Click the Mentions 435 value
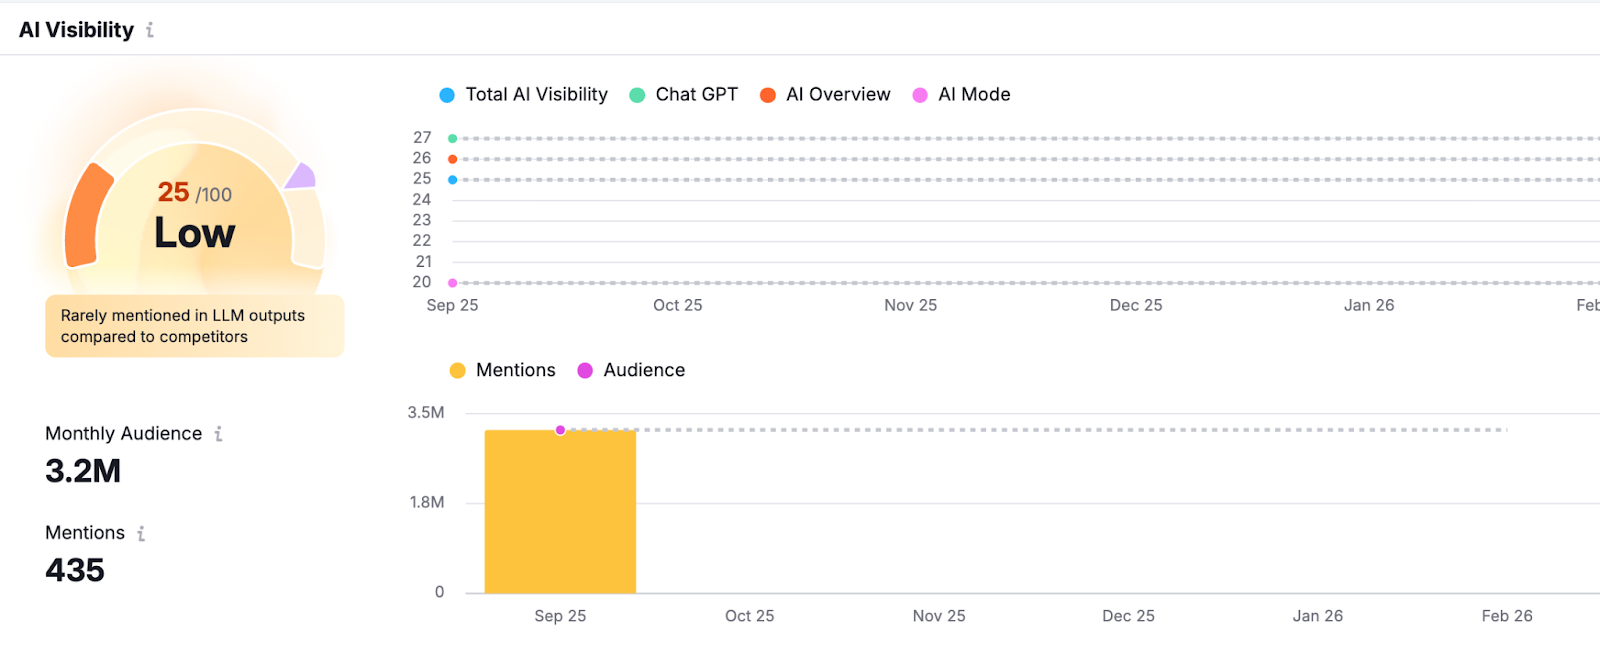Image resolution: width=1600 pixels, height=648 pixels. click(x=75, y=570)
